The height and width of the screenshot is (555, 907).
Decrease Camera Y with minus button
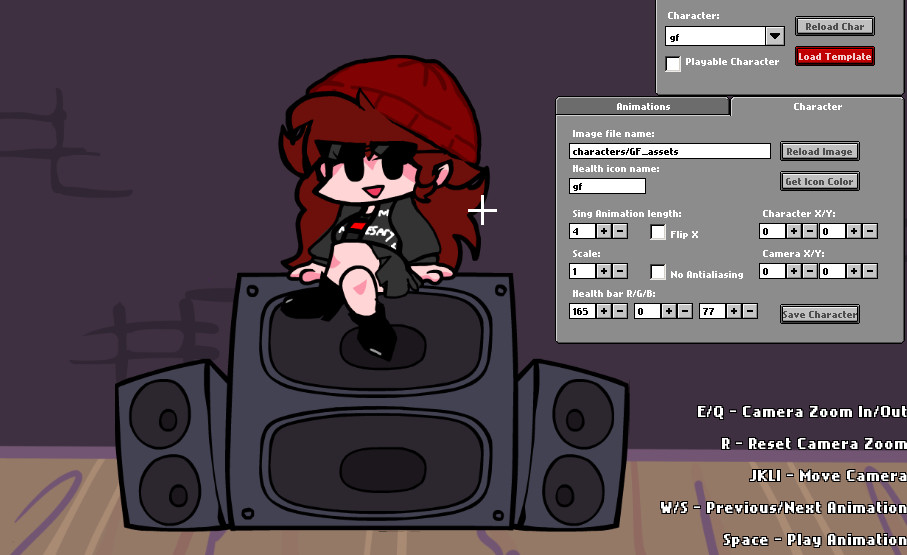pos(870,271)
